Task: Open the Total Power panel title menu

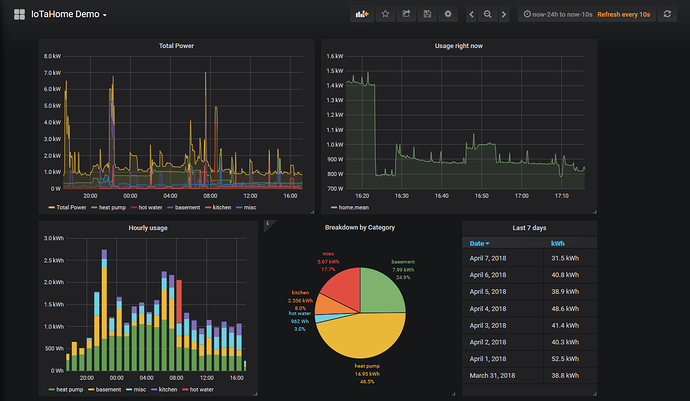Action: tap(176, 46)
